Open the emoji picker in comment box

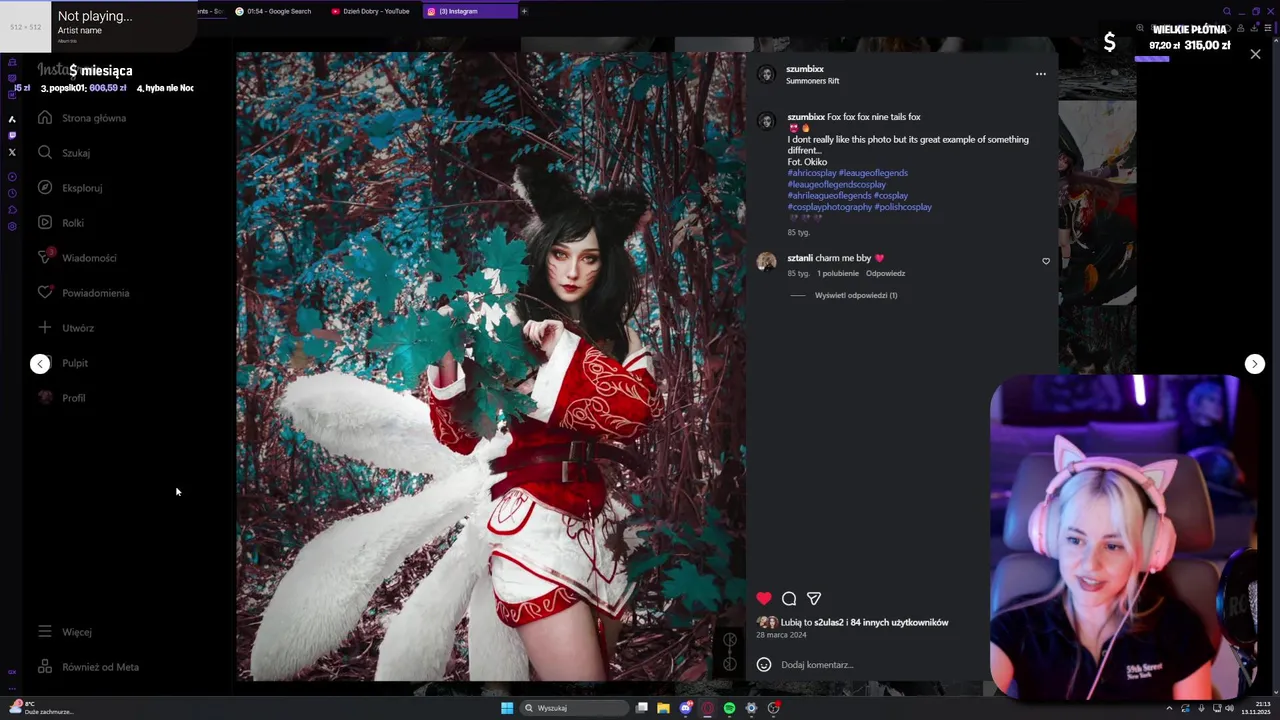click(x=764, y=665)
